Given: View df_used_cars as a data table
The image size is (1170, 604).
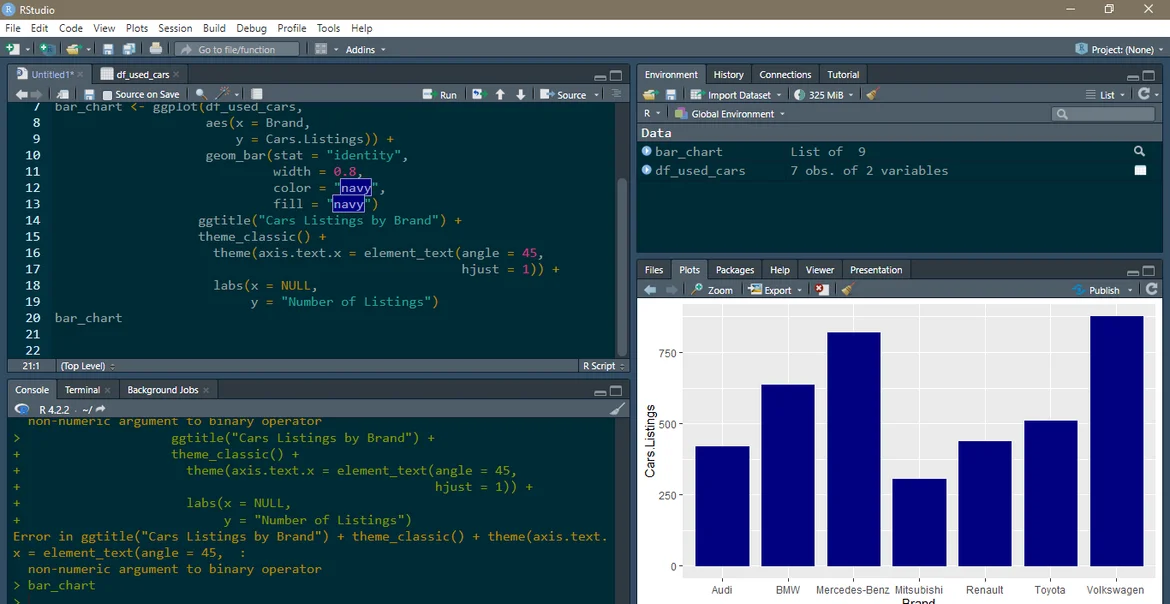Looking at the screenshot, I should click(x=1139, y=171).
